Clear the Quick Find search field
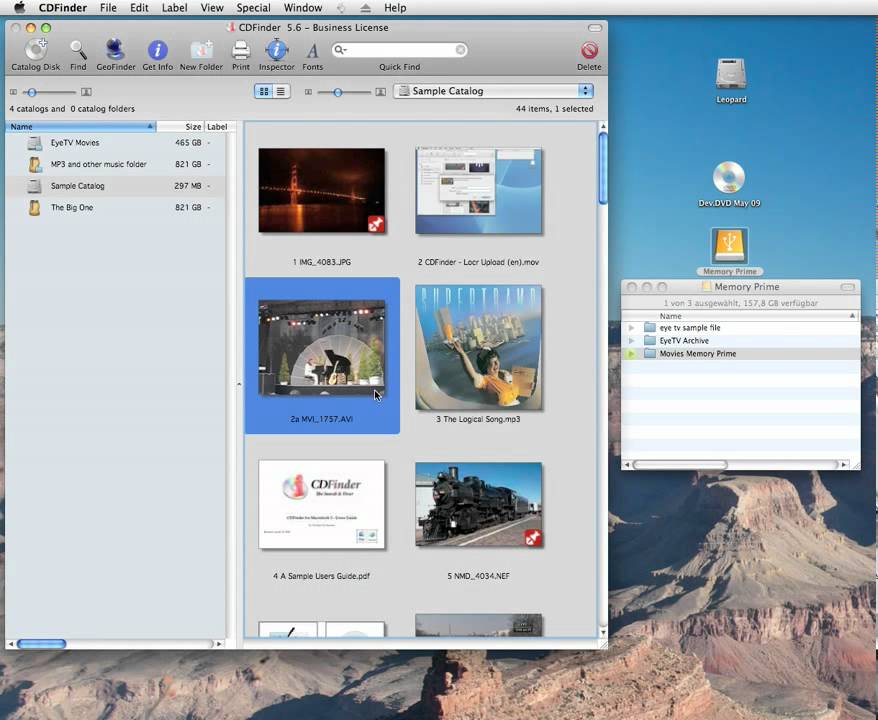Screen dimensions: 878x720 point(460,50)
